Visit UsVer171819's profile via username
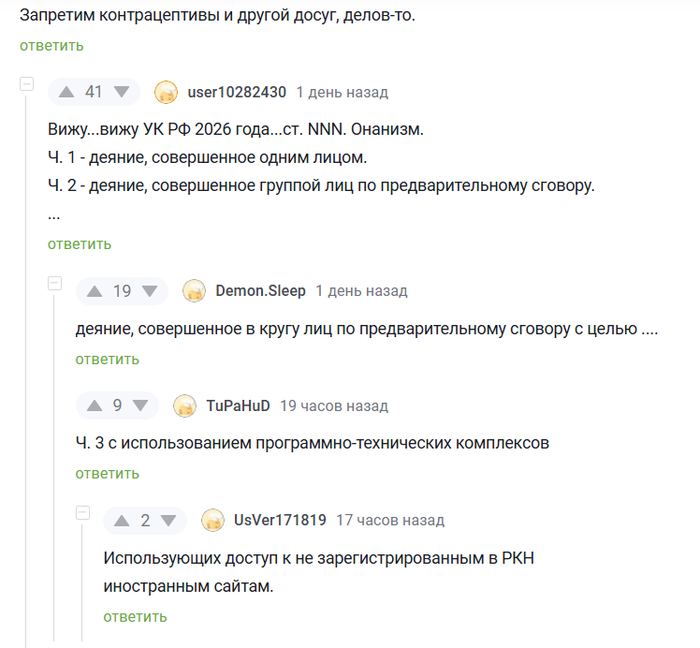Image resolution: width=700 pixels, height=648 pixels. coord(280,520)
